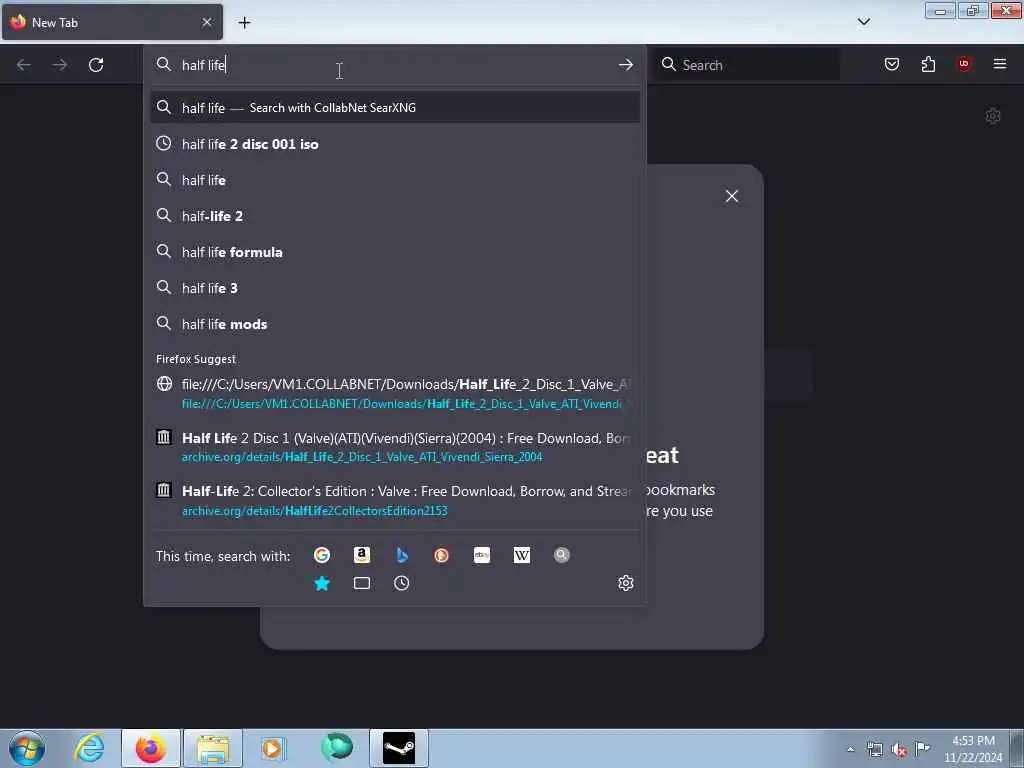Search with Google icon
1024x768 pixels.
click(x=322, y=555)
